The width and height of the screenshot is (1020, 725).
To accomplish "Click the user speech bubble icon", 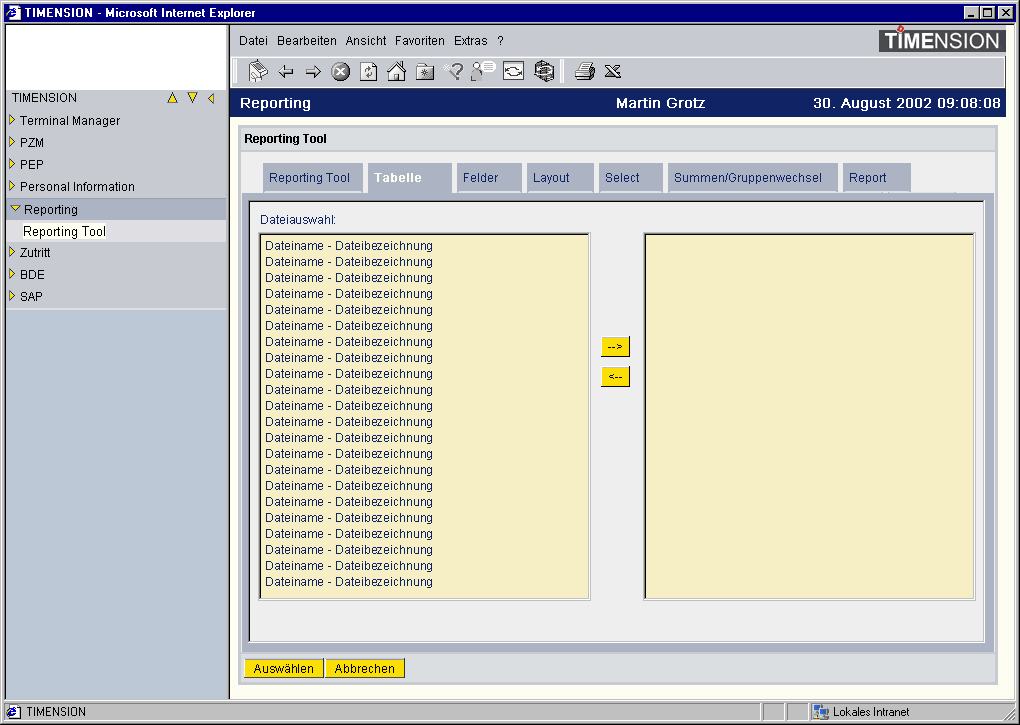I will (x=484, y=71).
